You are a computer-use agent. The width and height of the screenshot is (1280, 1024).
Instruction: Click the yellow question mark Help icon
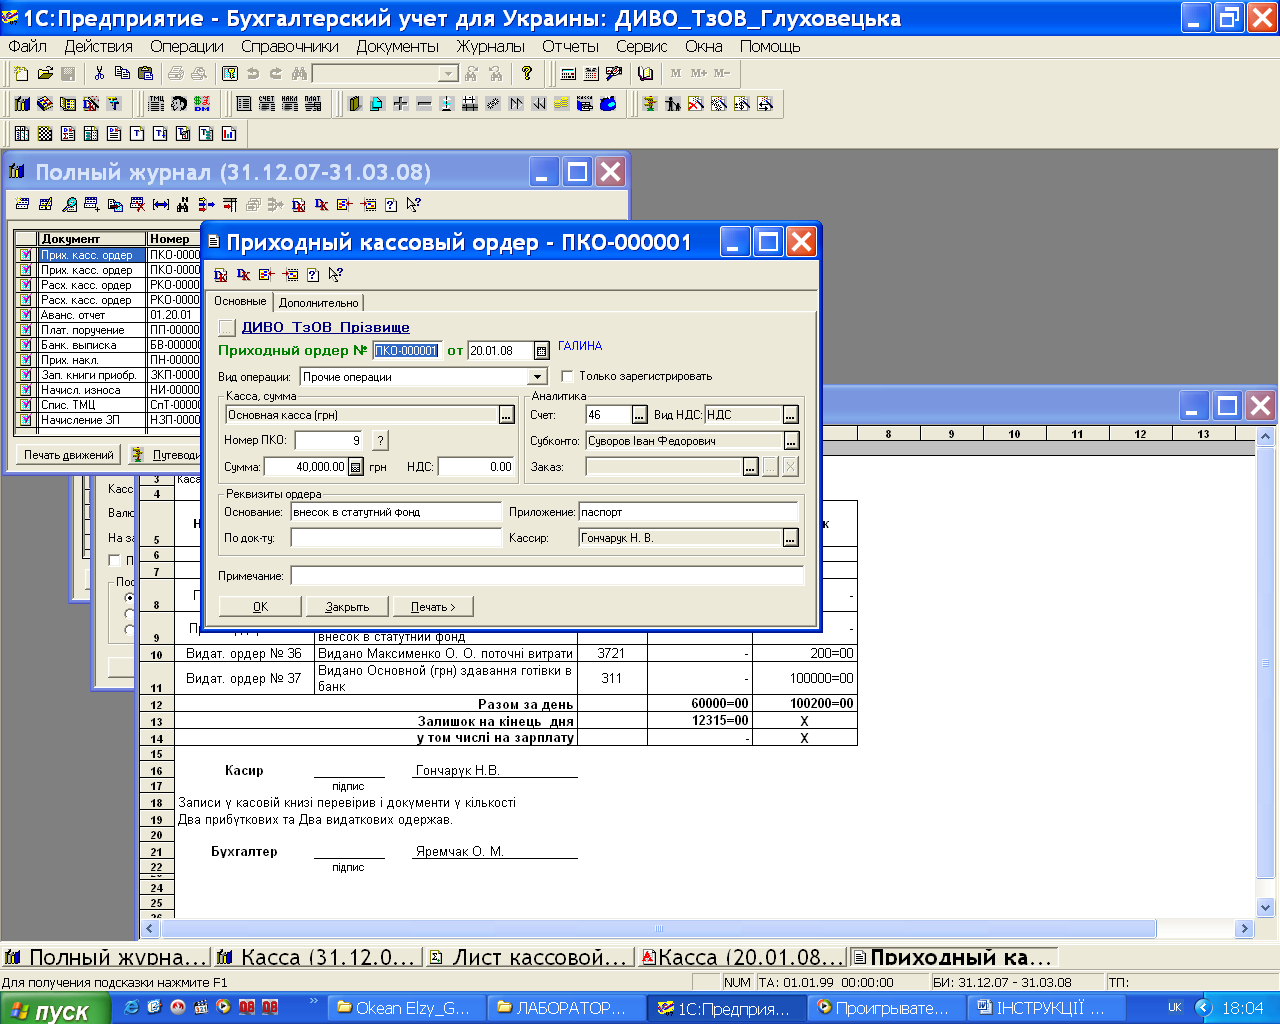pos(527,74)
